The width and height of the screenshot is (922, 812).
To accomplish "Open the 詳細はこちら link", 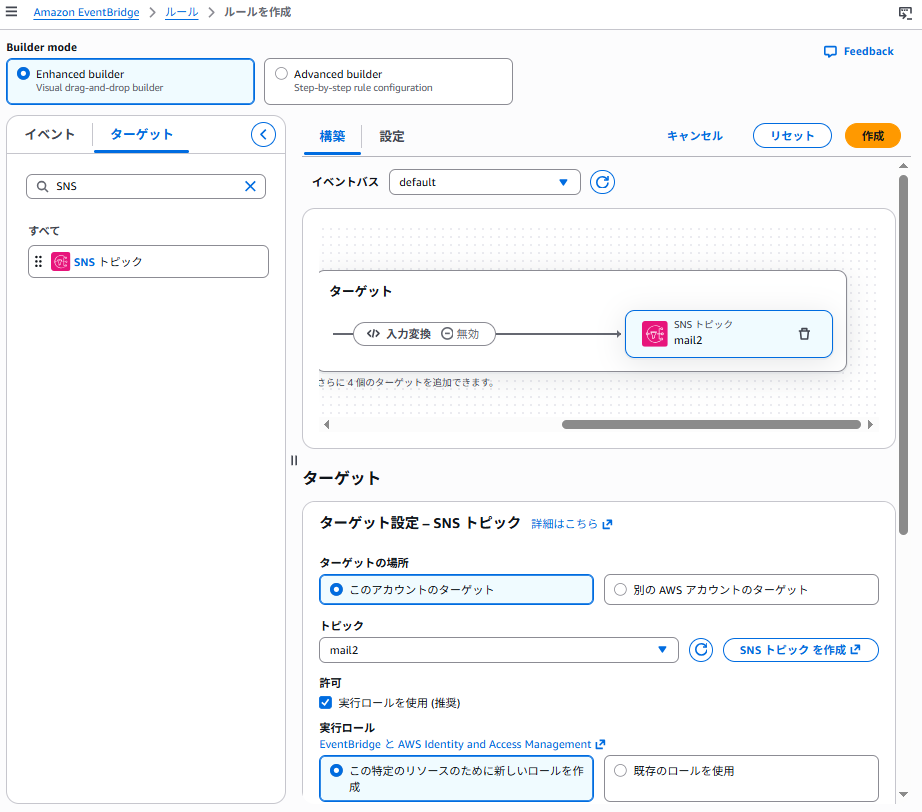I will tap(572, 524).
